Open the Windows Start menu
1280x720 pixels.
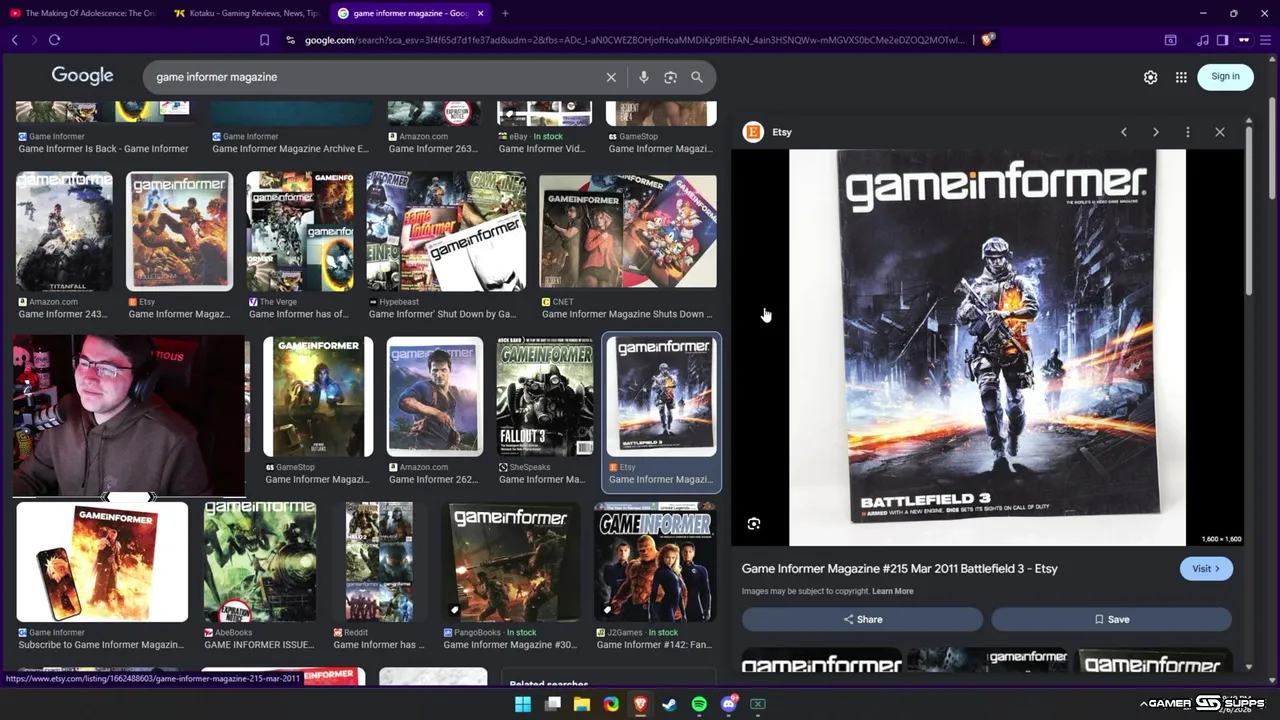[x=523, y=704]
